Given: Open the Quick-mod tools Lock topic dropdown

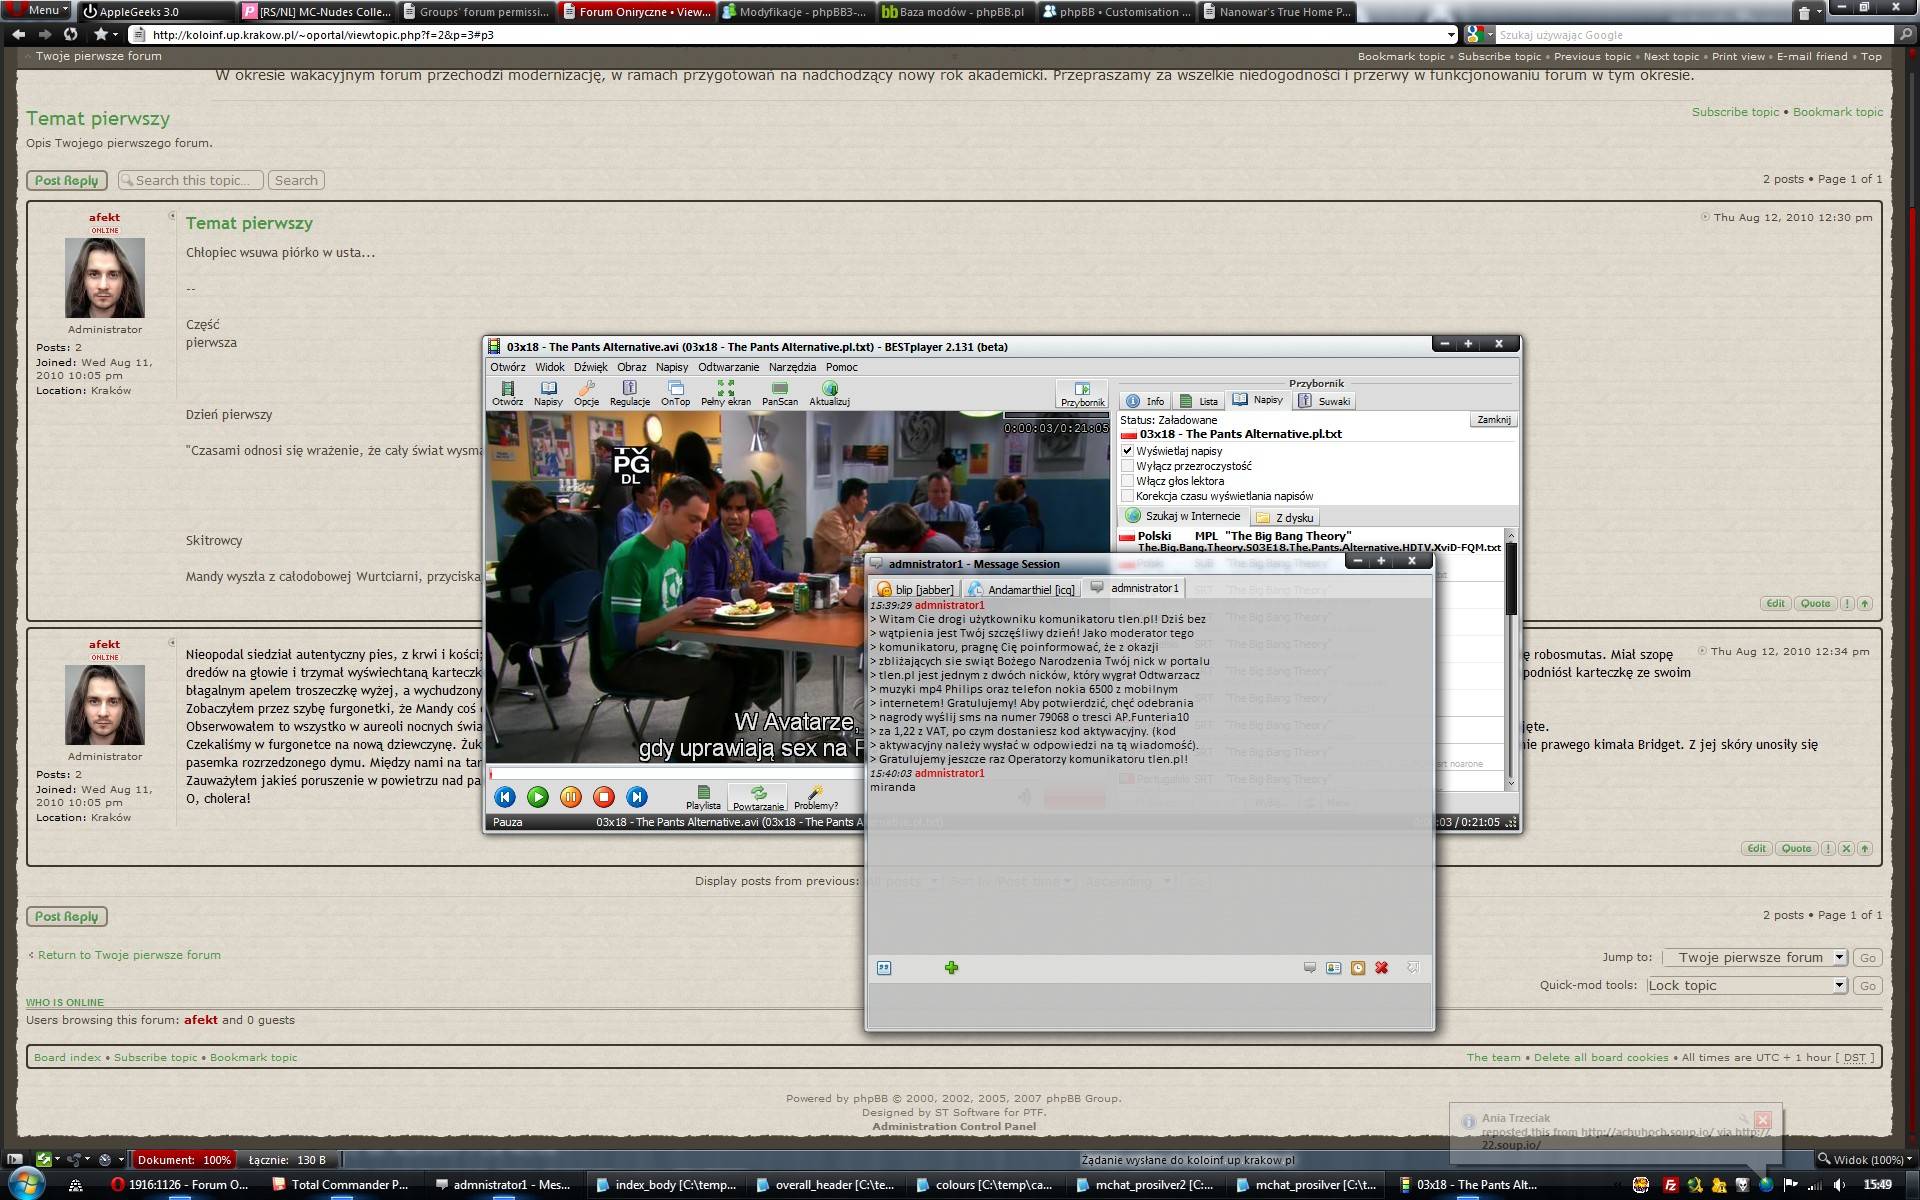Looking at the screenshot, I should pos(1747,985).
